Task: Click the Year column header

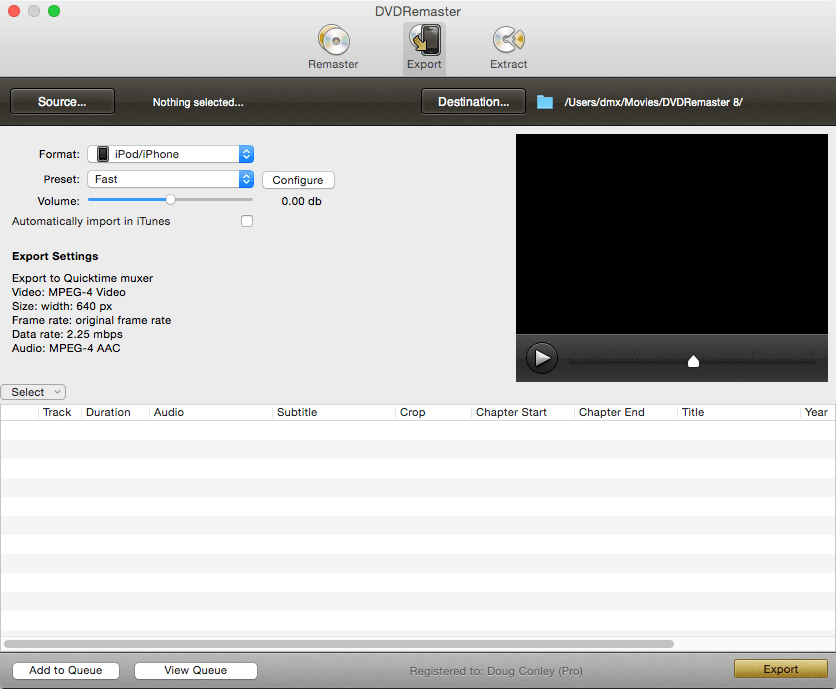Action: click(816, 412)
